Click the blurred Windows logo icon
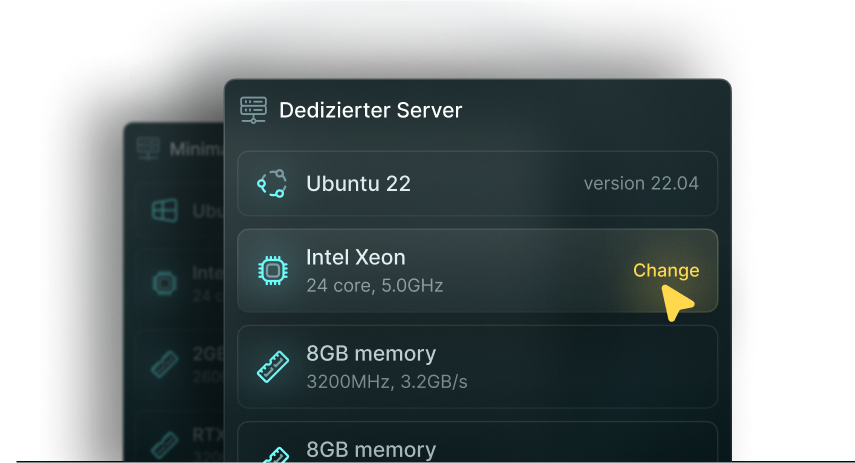Image resolution: width=855 pixels, height=463 pixels. click(164, 212)
